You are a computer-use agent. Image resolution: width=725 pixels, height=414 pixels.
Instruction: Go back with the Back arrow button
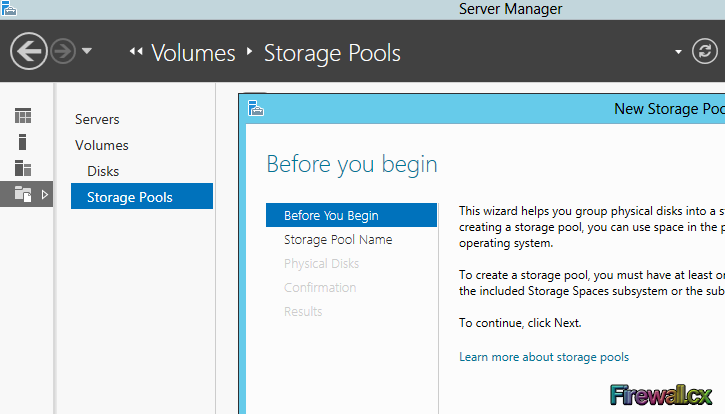pos(29,51)
